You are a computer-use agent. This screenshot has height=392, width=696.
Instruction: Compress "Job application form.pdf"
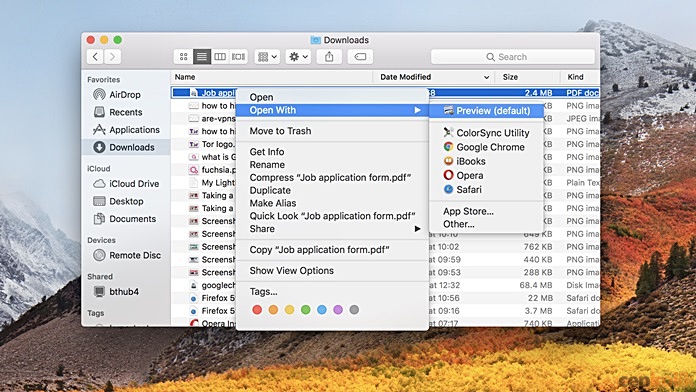coord(332,178)
